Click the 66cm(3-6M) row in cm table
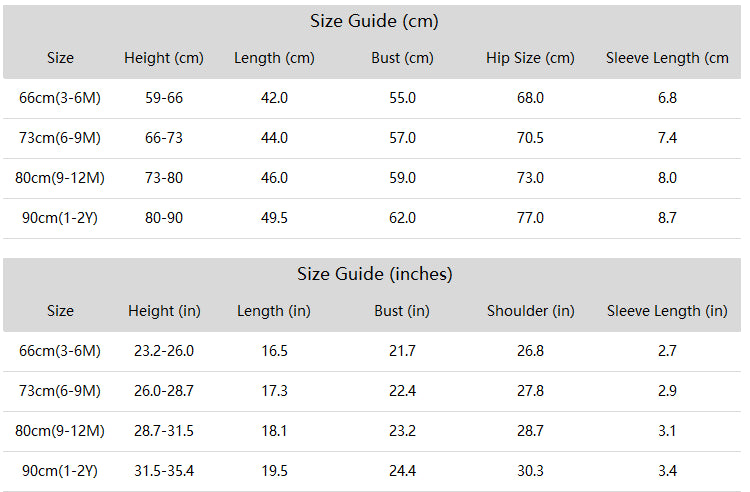Viewport: 750px width, 492px height. pos(372,98)
